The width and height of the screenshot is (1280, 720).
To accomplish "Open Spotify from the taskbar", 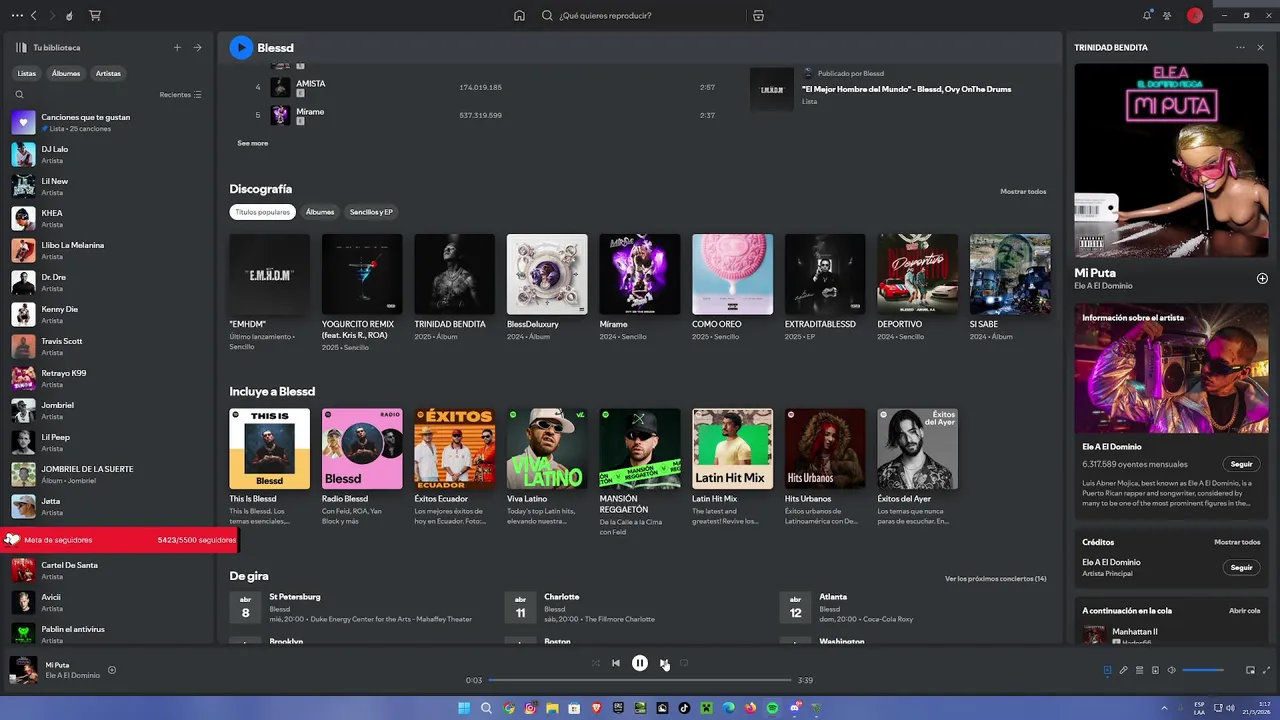I will pos(772,708).
